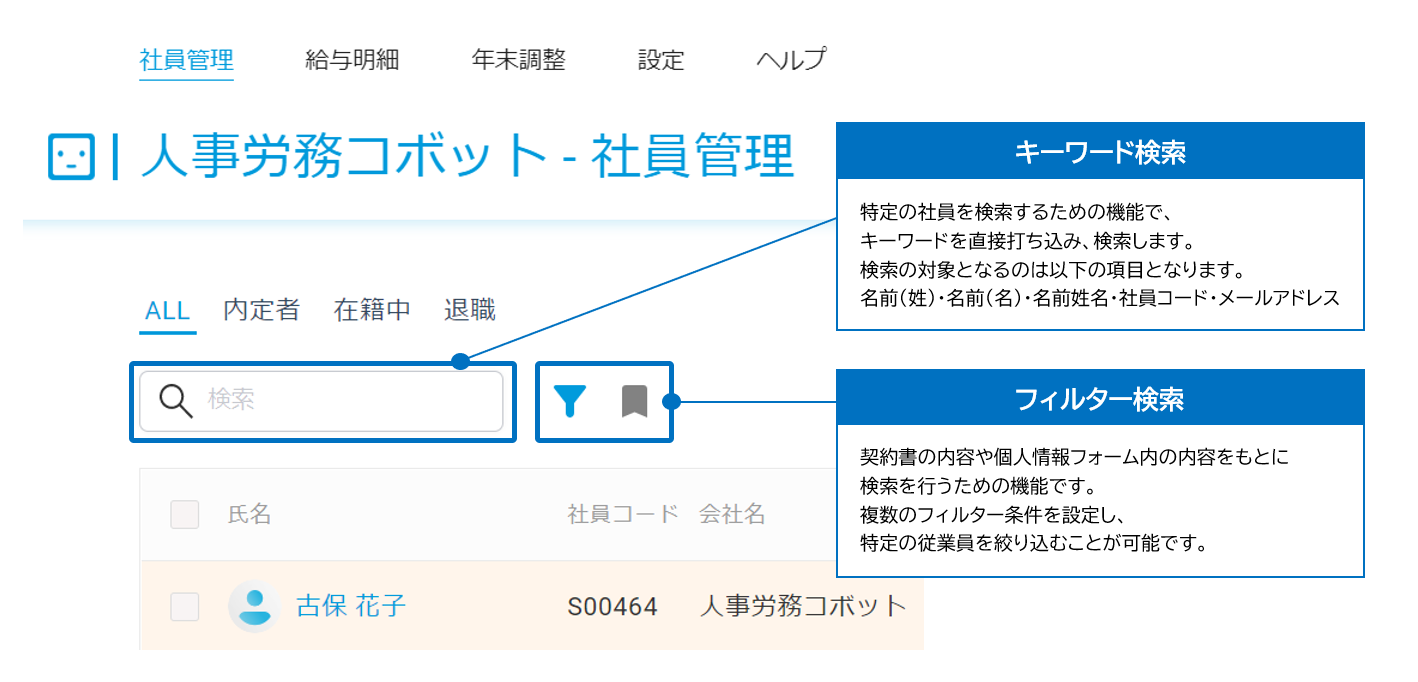Open 設定 from the top menu
Screen dimensions: 1418x682
(x=661, y=60)
